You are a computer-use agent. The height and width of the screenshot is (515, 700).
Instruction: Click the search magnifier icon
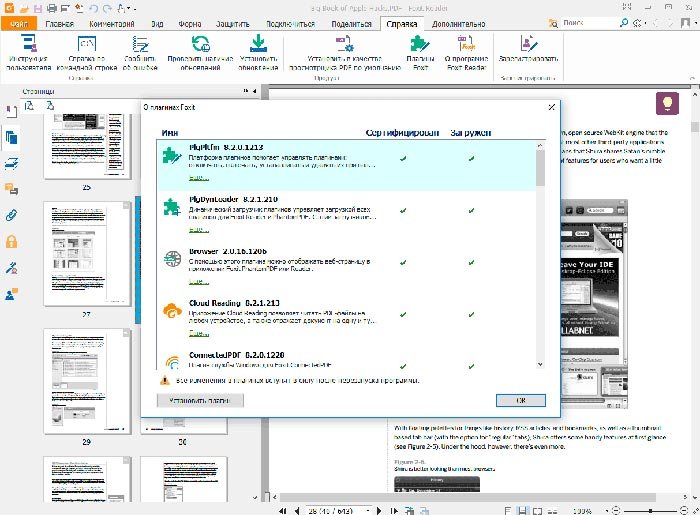coord(624,23)
